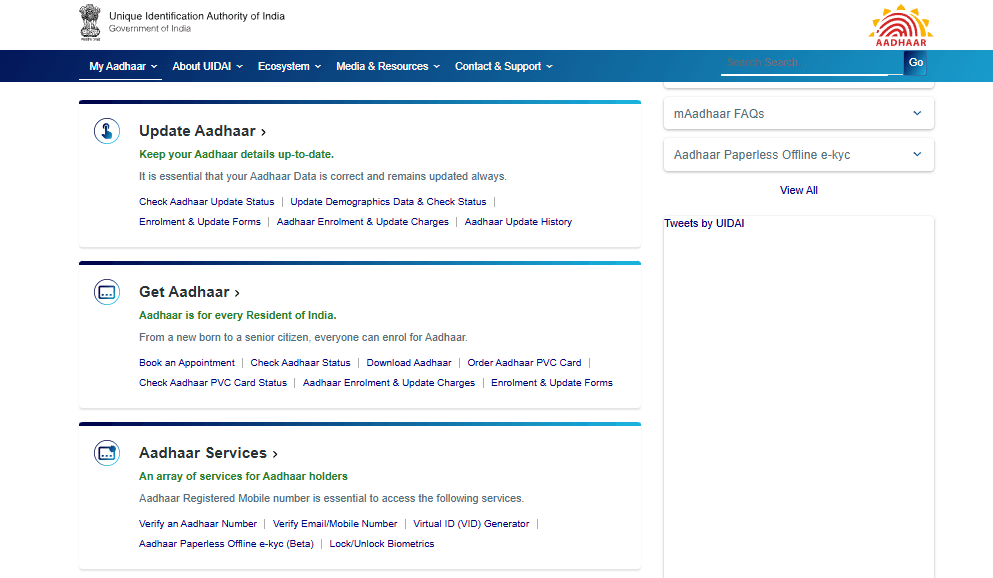Viewport: 993px width, 578px height.
Task: Click Lock/Unlock Biometrics link
Action: [382, 544]
